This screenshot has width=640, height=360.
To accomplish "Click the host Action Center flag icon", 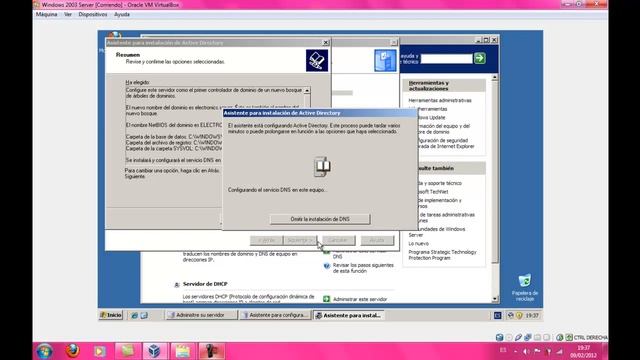I will tap(537, 351).
